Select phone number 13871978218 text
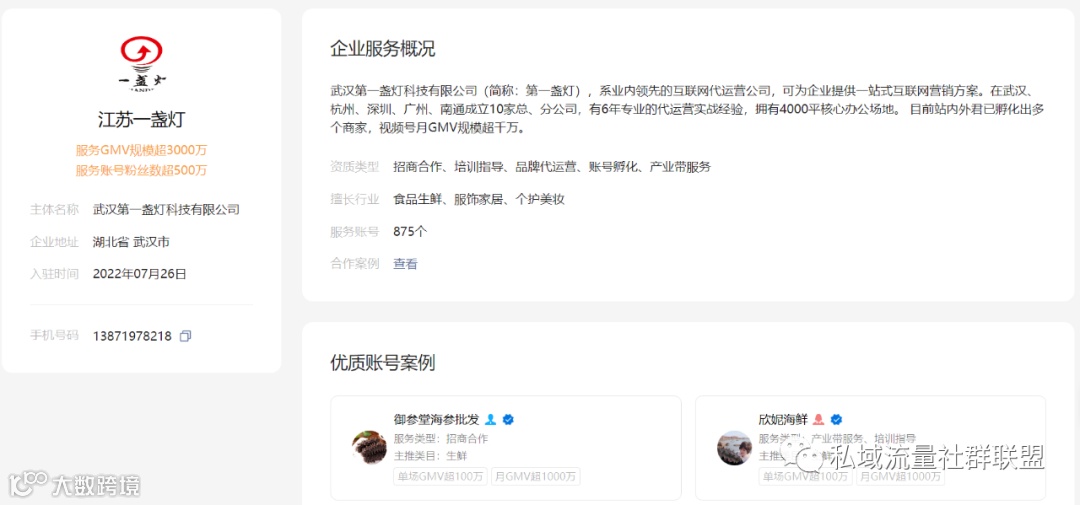 [x=132, y=336]
